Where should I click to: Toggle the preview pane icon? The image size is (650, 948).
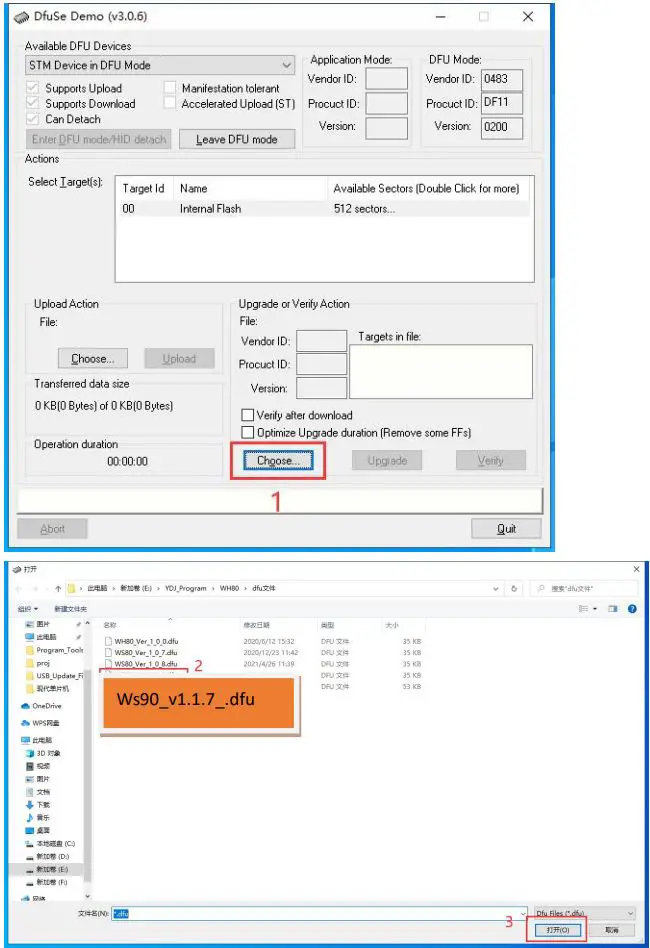pyautogui.click(x=615, y=608)
